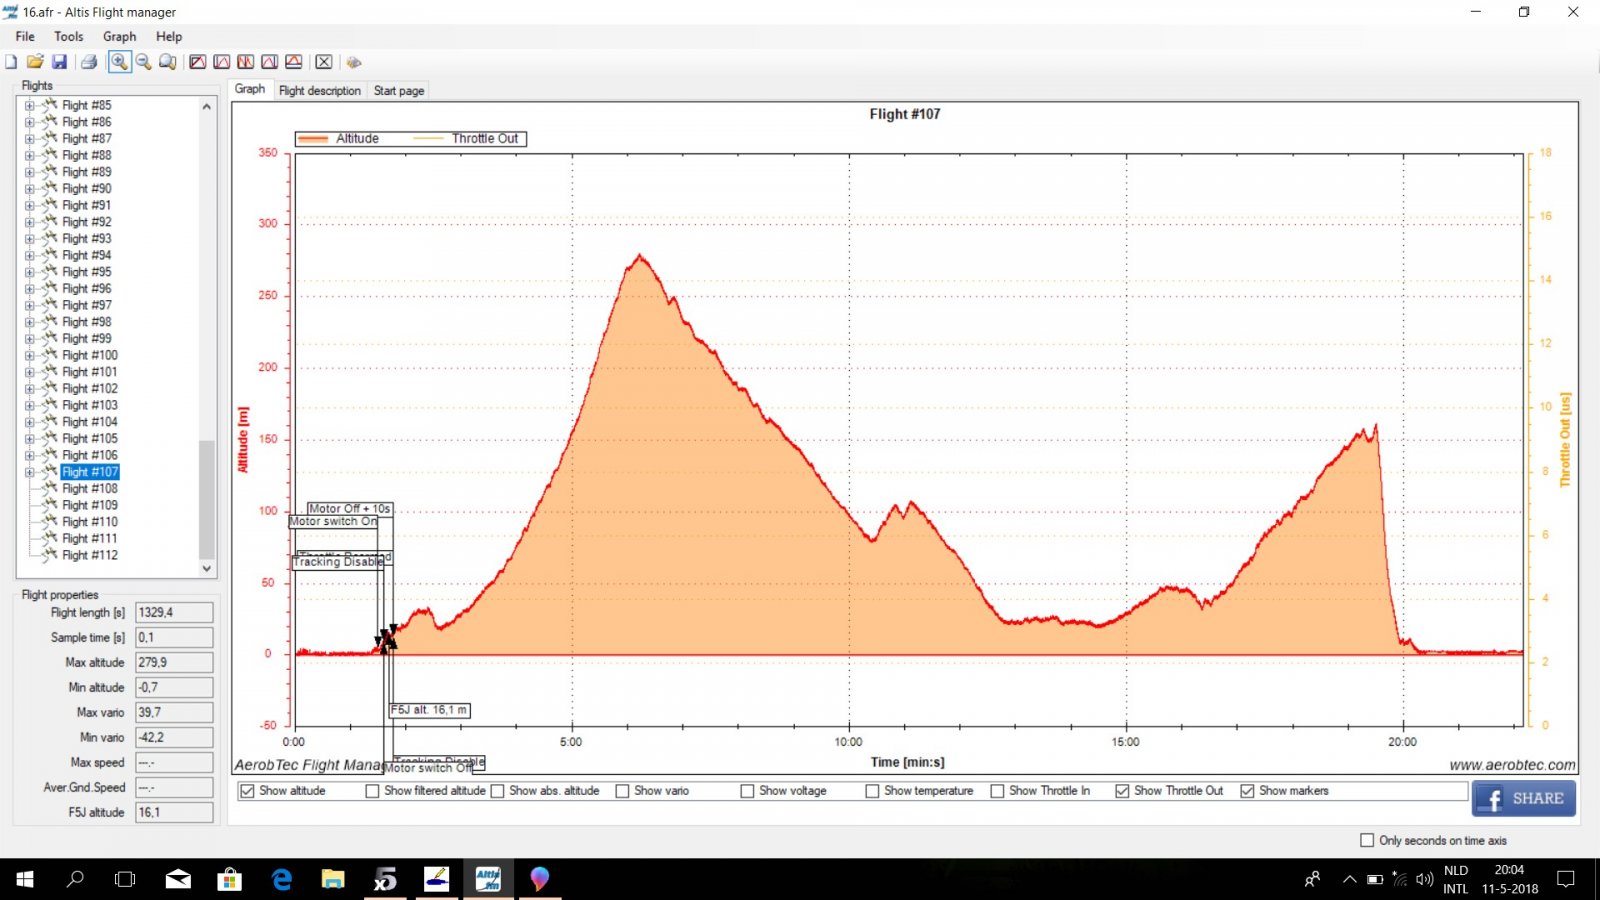Expand Flight #92 tree node

click(x=29, y=222)
